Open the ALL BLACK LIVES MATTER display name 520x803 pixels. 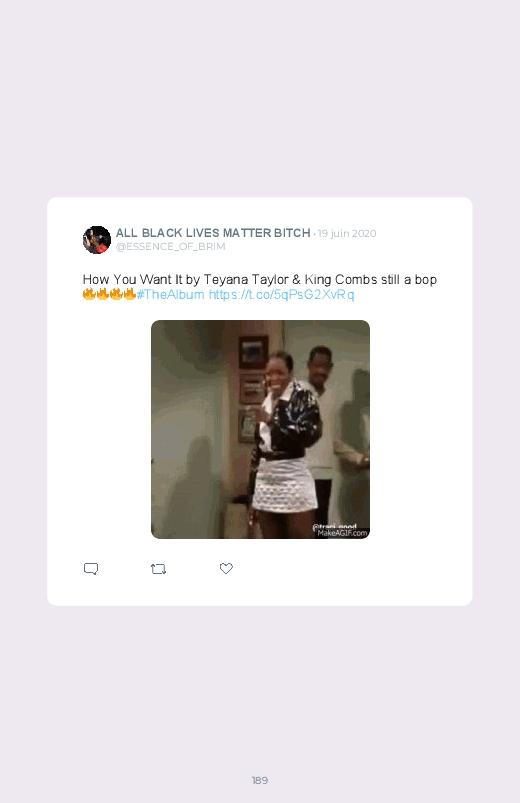point(213,233)
